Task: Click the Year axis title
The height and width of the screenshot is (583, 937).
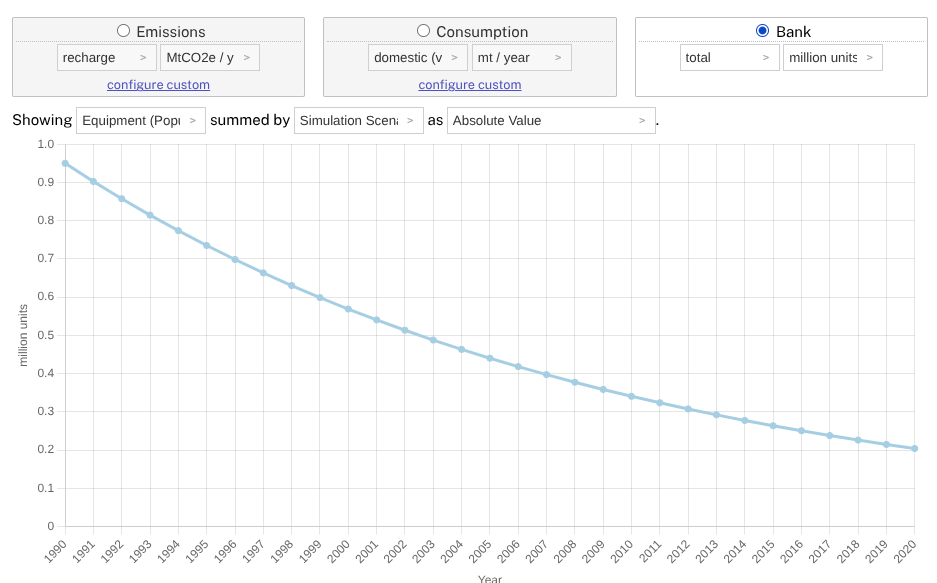Action: tap(489, 578)
